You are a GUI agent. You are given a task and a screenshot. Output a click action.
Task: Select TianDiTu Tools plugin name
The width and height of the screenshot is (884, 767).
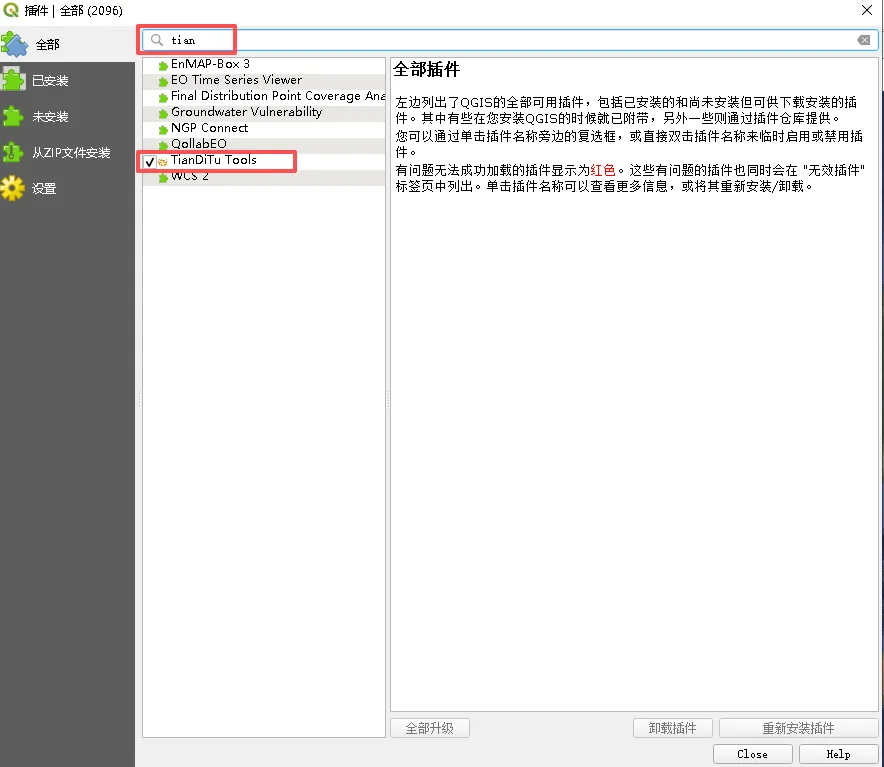click(x=214, y=160)
